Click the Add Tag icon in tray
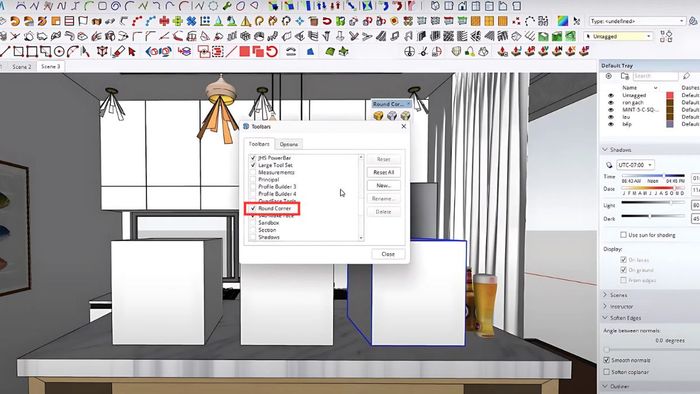Image resolution: width=700 pixels, height=394 pixels. click(x=609, y=76)
